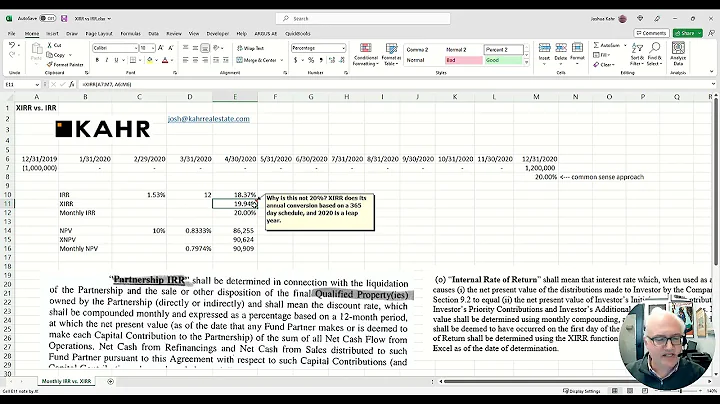Viewport: 720px width, 404px height.
Task: Toggle the AutoSave switch off/on
Action: tap(47, 18)
